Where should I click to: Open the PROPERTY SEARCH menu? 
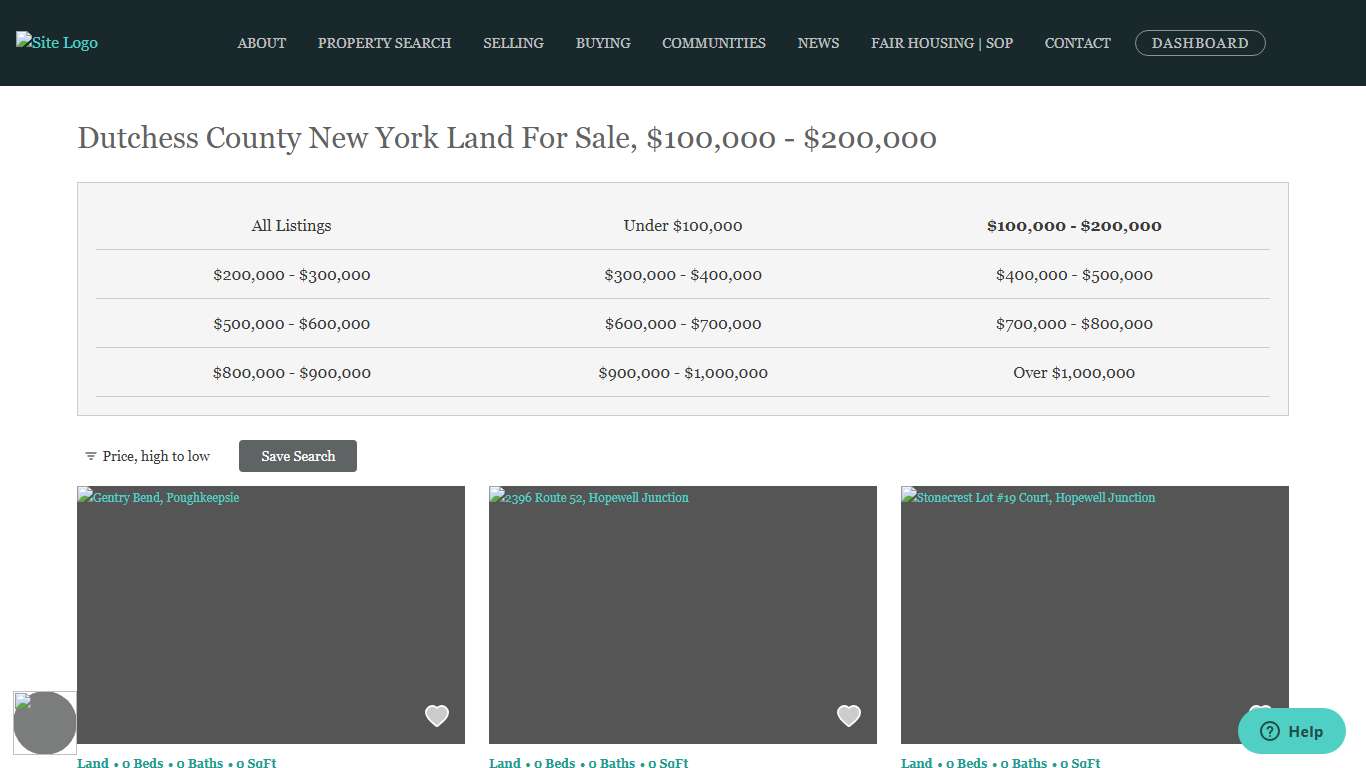[384, 43]
